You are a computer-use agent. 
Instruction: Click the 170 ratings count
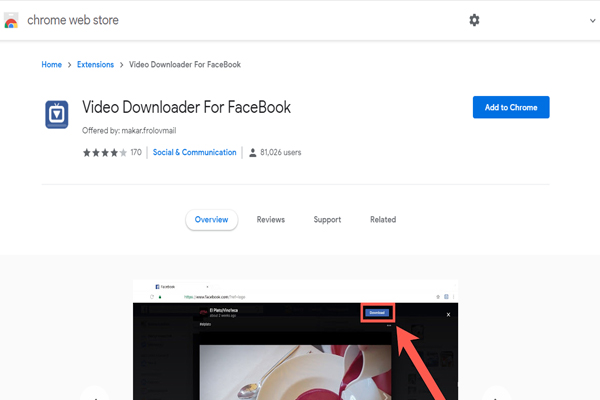click(136, 153)
